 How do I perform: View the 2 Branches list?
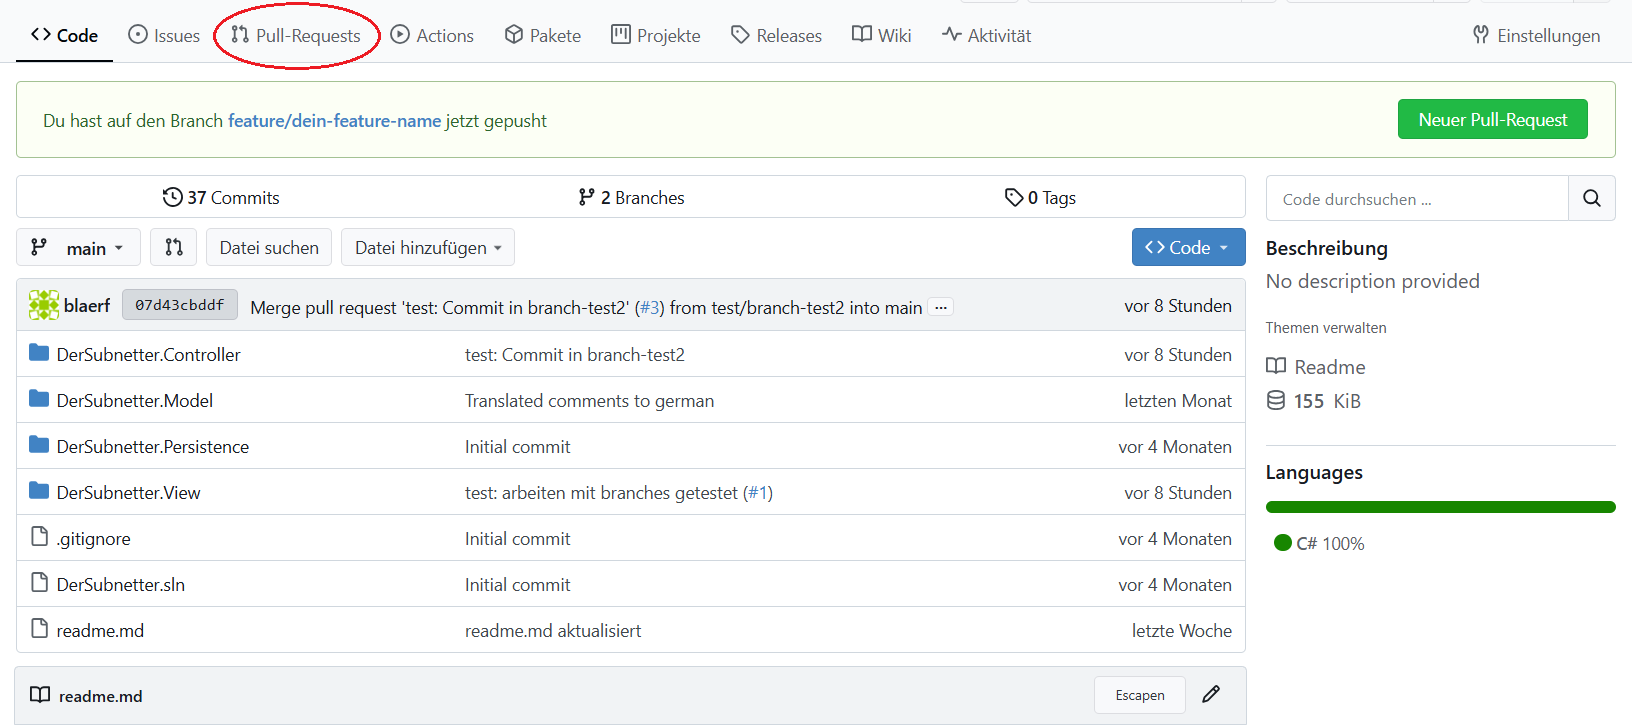[631, 198]
